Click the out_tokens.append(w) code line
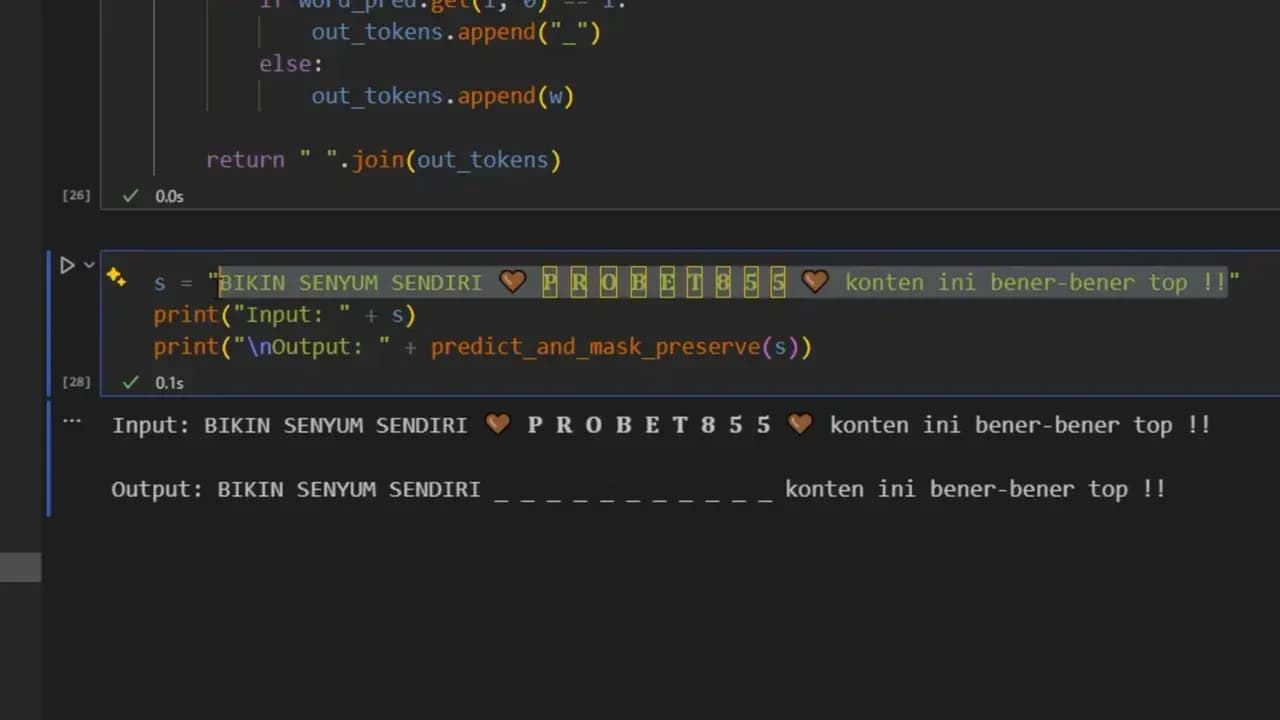This screenshot has width=1280, height=720. tap(443, 96)
